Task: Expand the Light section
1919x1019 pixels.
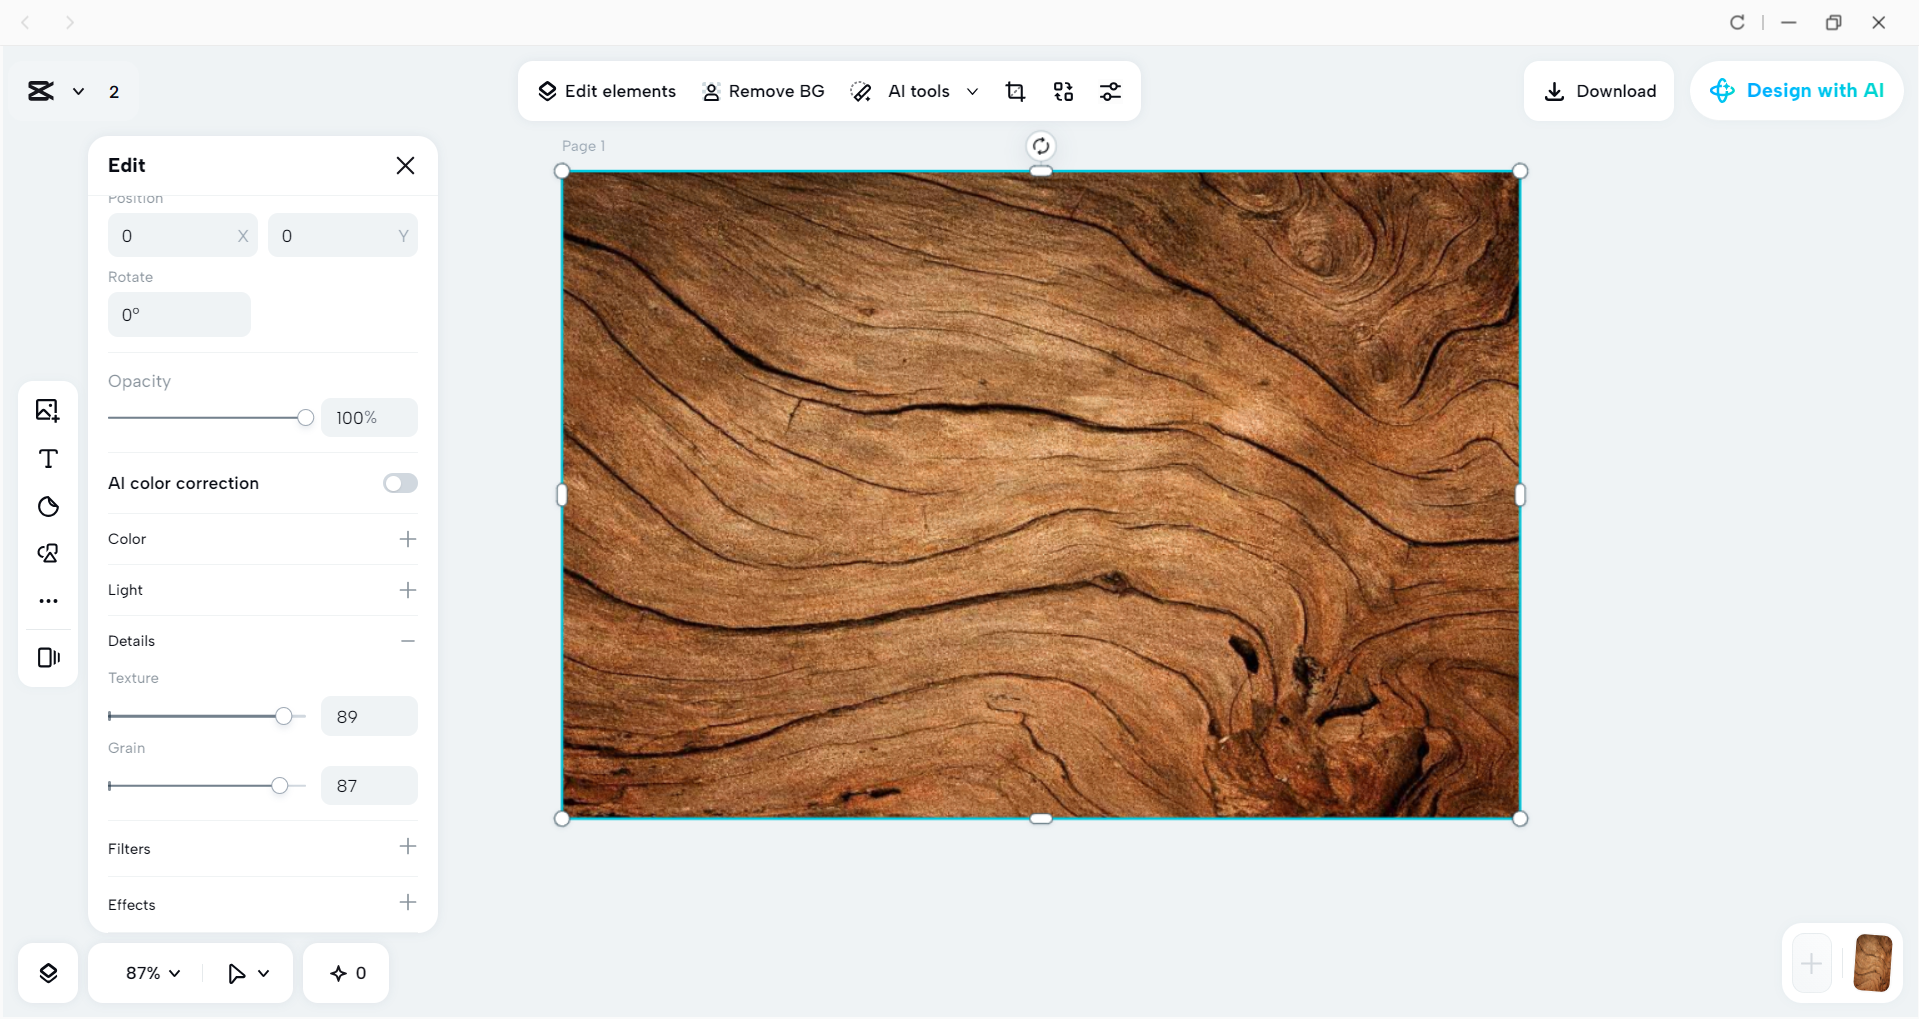Action: [408, 590]
